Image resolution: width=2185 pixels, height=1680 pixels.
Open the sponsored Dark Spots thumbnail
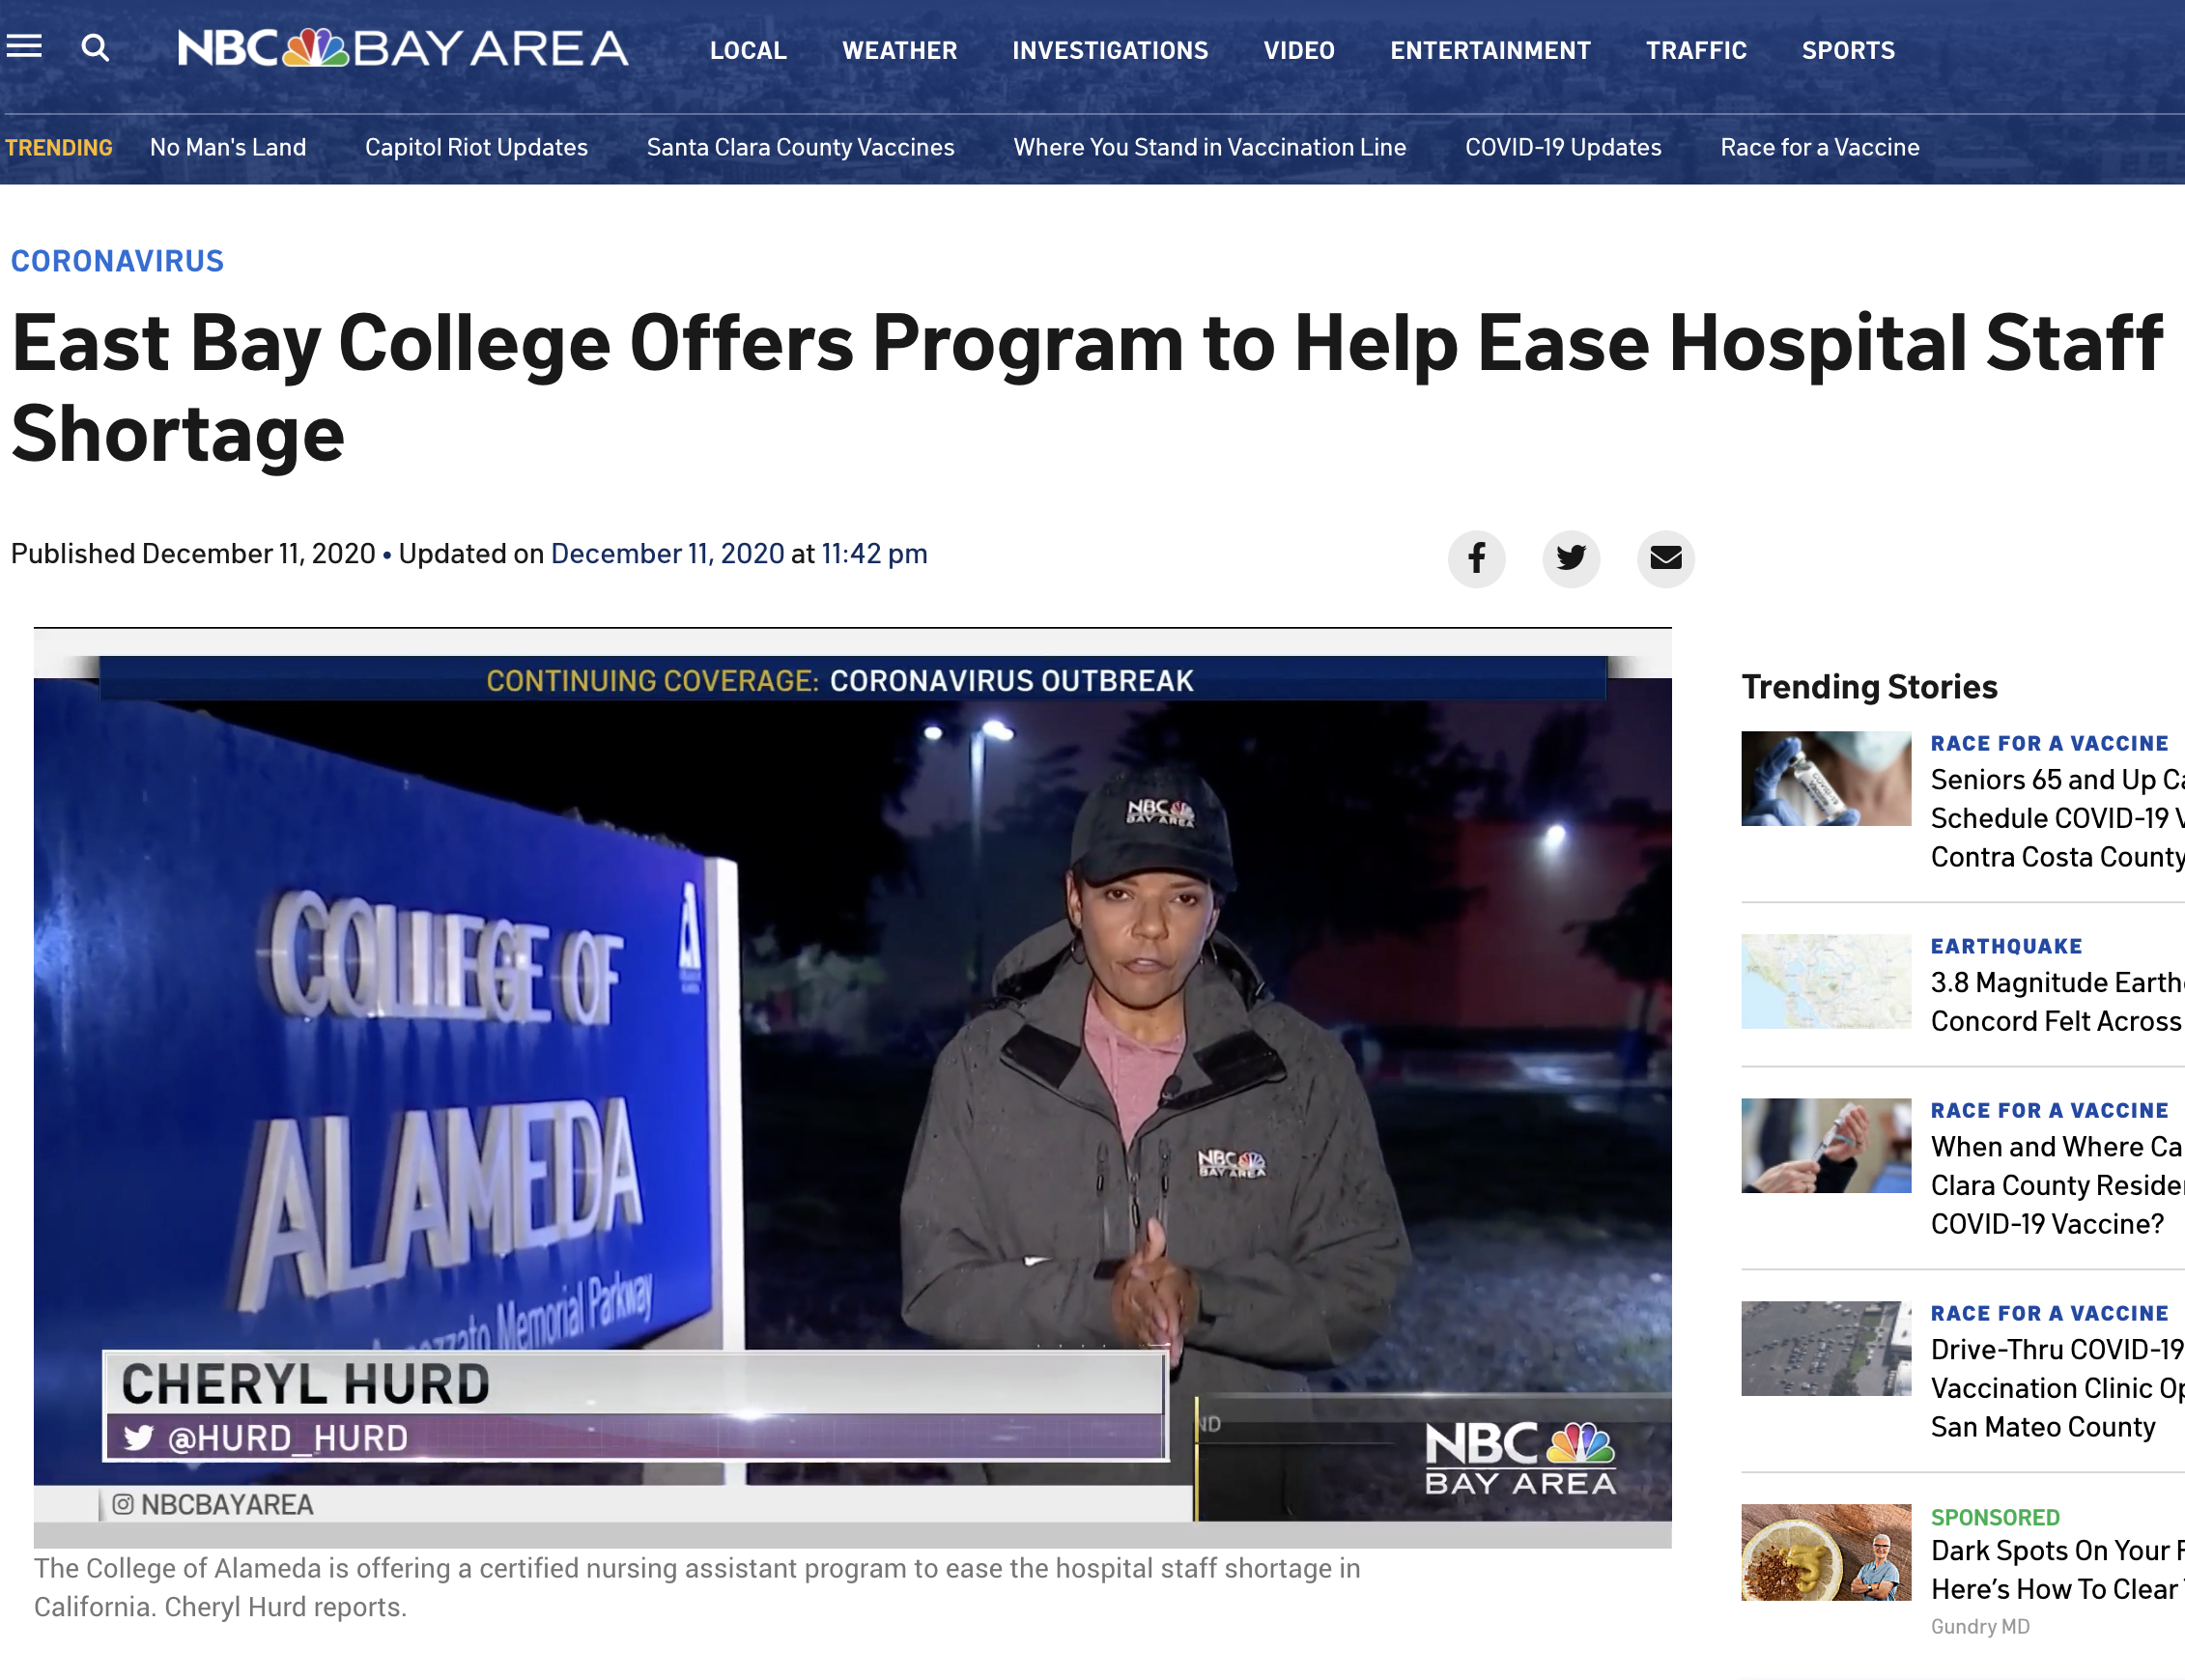(x=1825, y=1552)
